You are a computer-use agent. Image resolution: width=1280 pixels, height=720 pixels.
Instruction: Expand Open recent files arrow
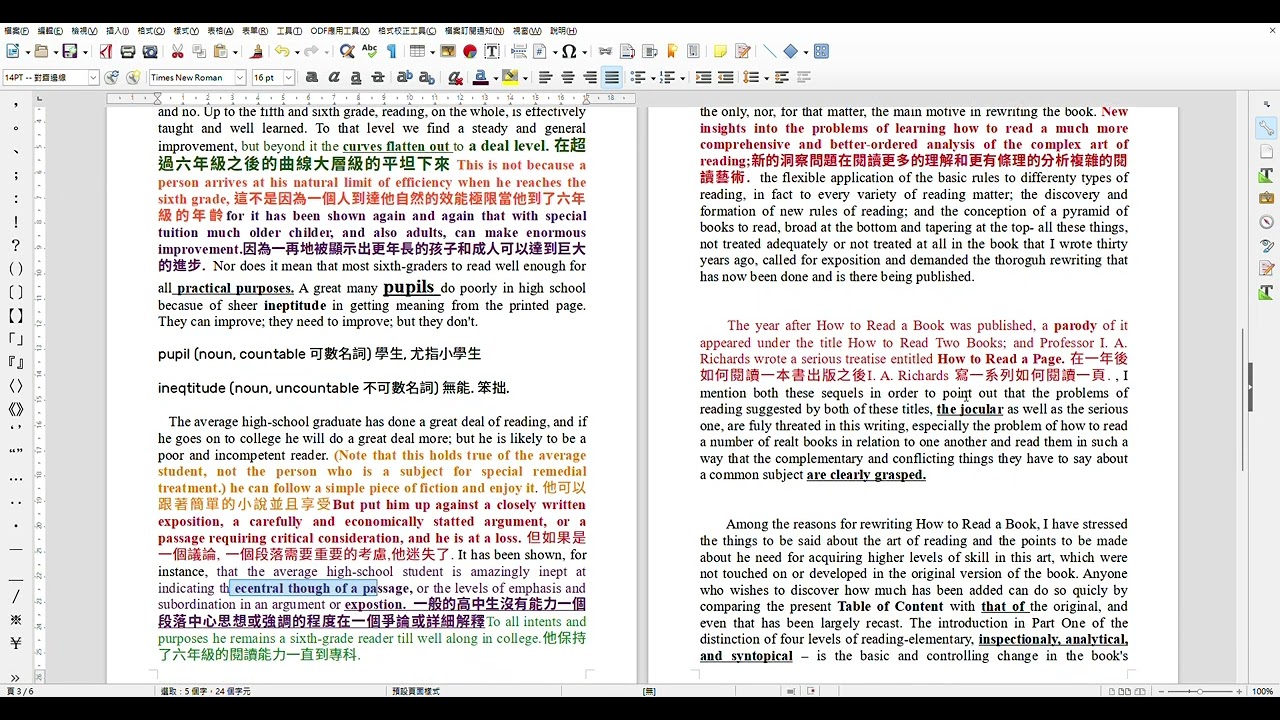point(54,51)
